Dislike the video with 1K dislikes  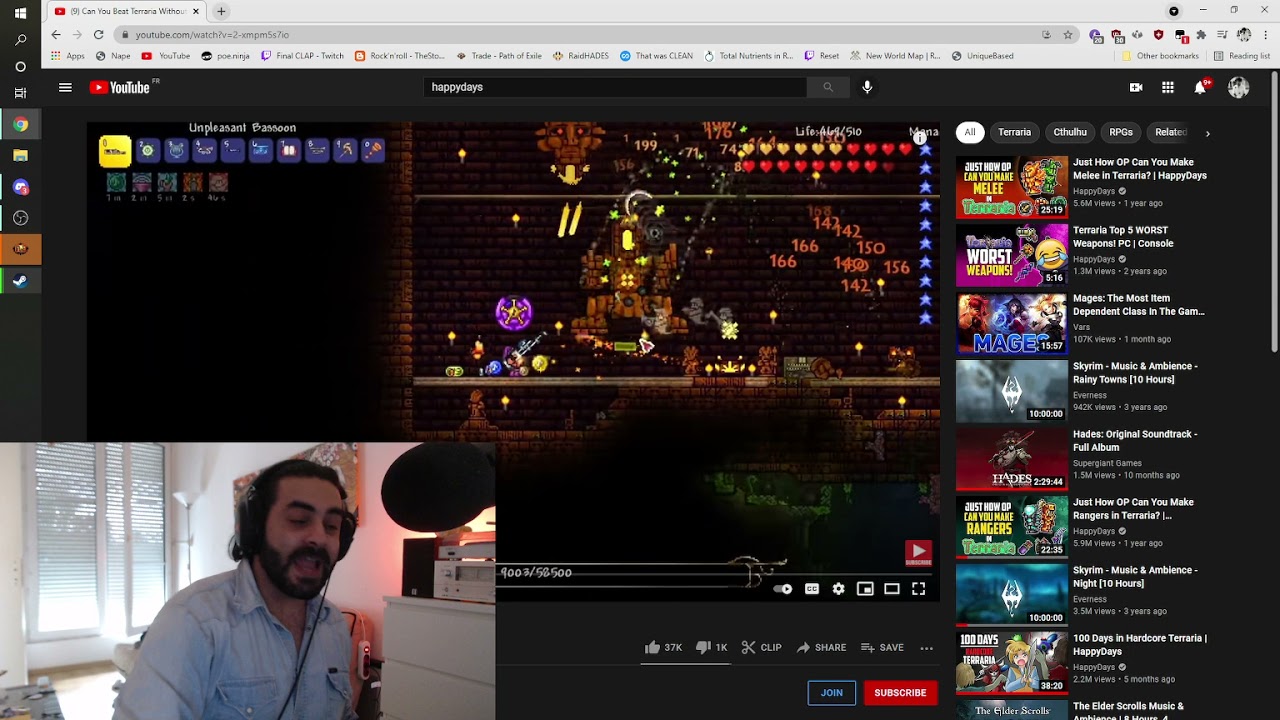point(711,647)
